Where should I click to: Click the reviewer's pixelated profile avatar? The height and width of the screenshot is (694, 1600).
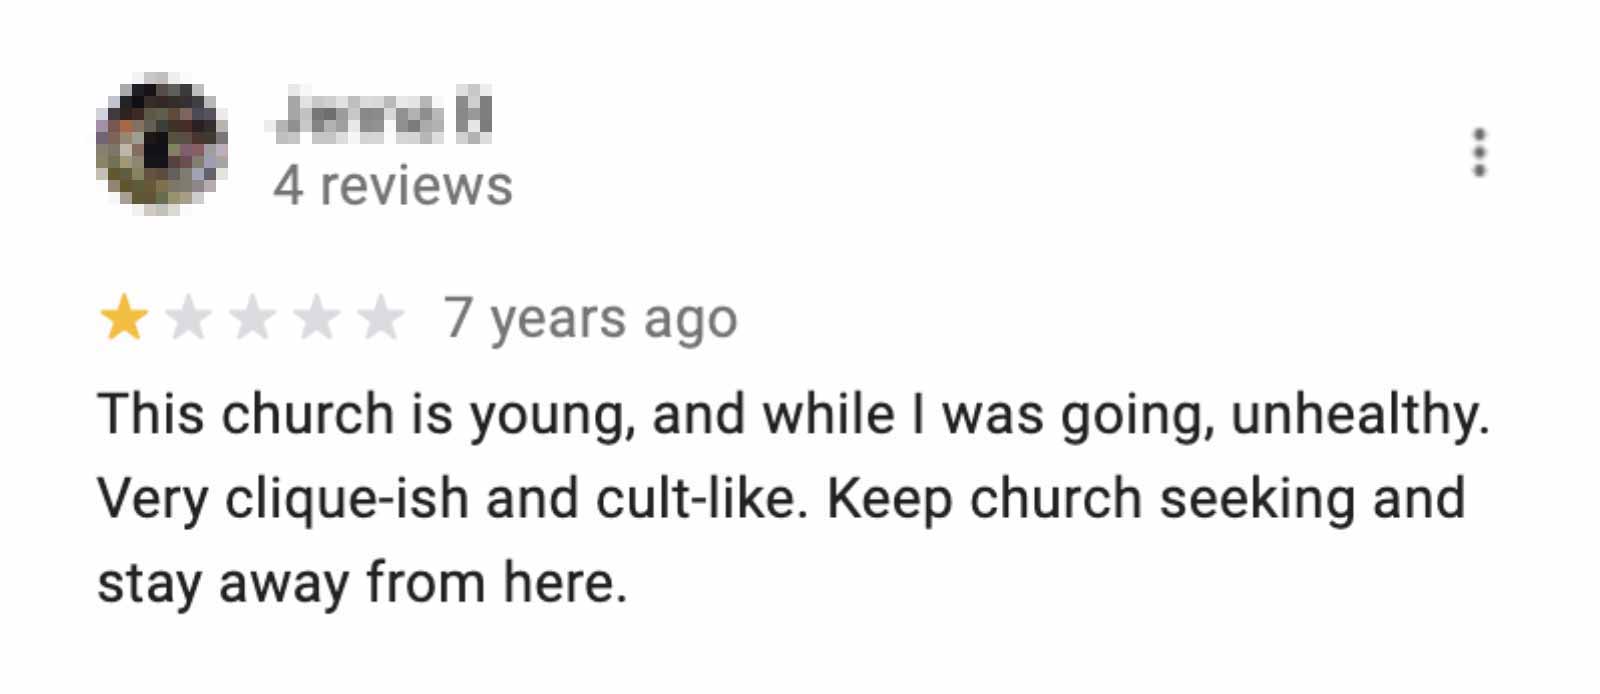(x=160, y=143)
